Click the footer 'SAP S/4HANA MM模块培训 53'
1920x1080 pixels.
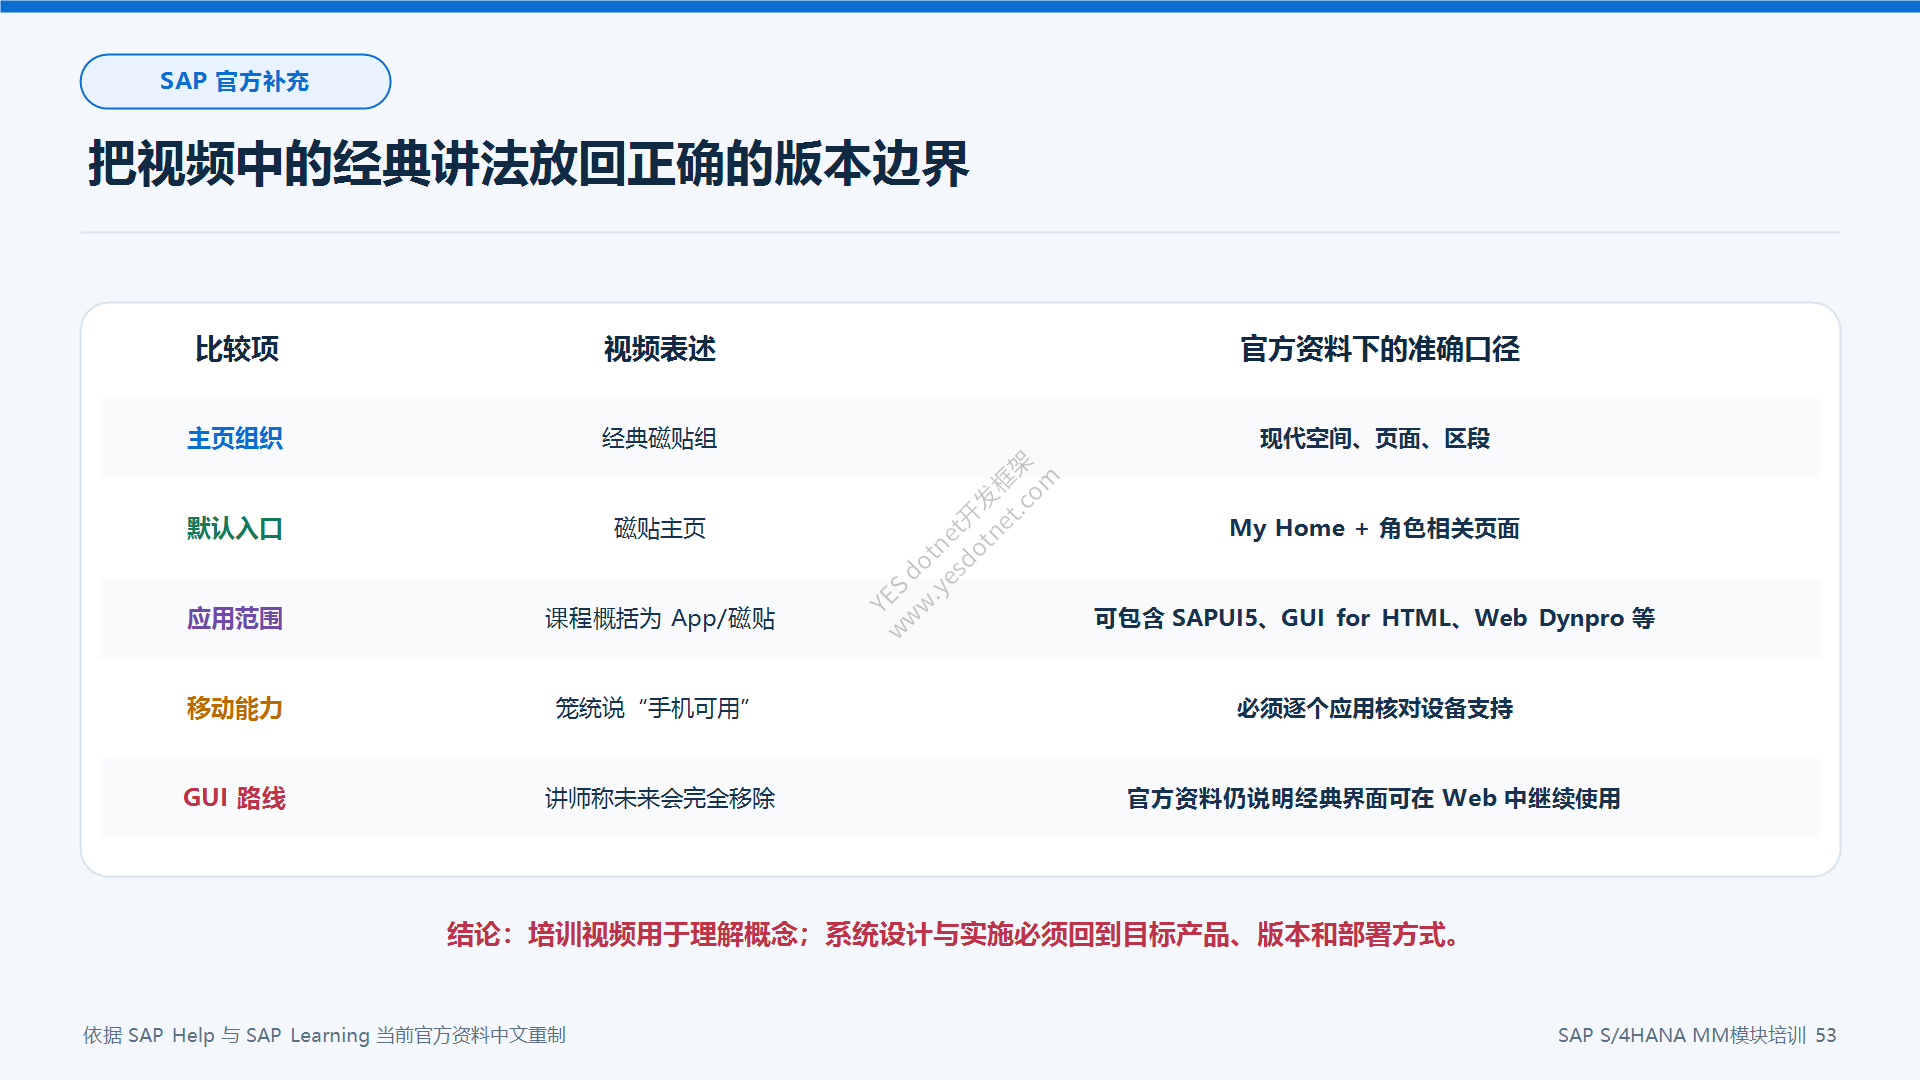click(1697, 1035)
